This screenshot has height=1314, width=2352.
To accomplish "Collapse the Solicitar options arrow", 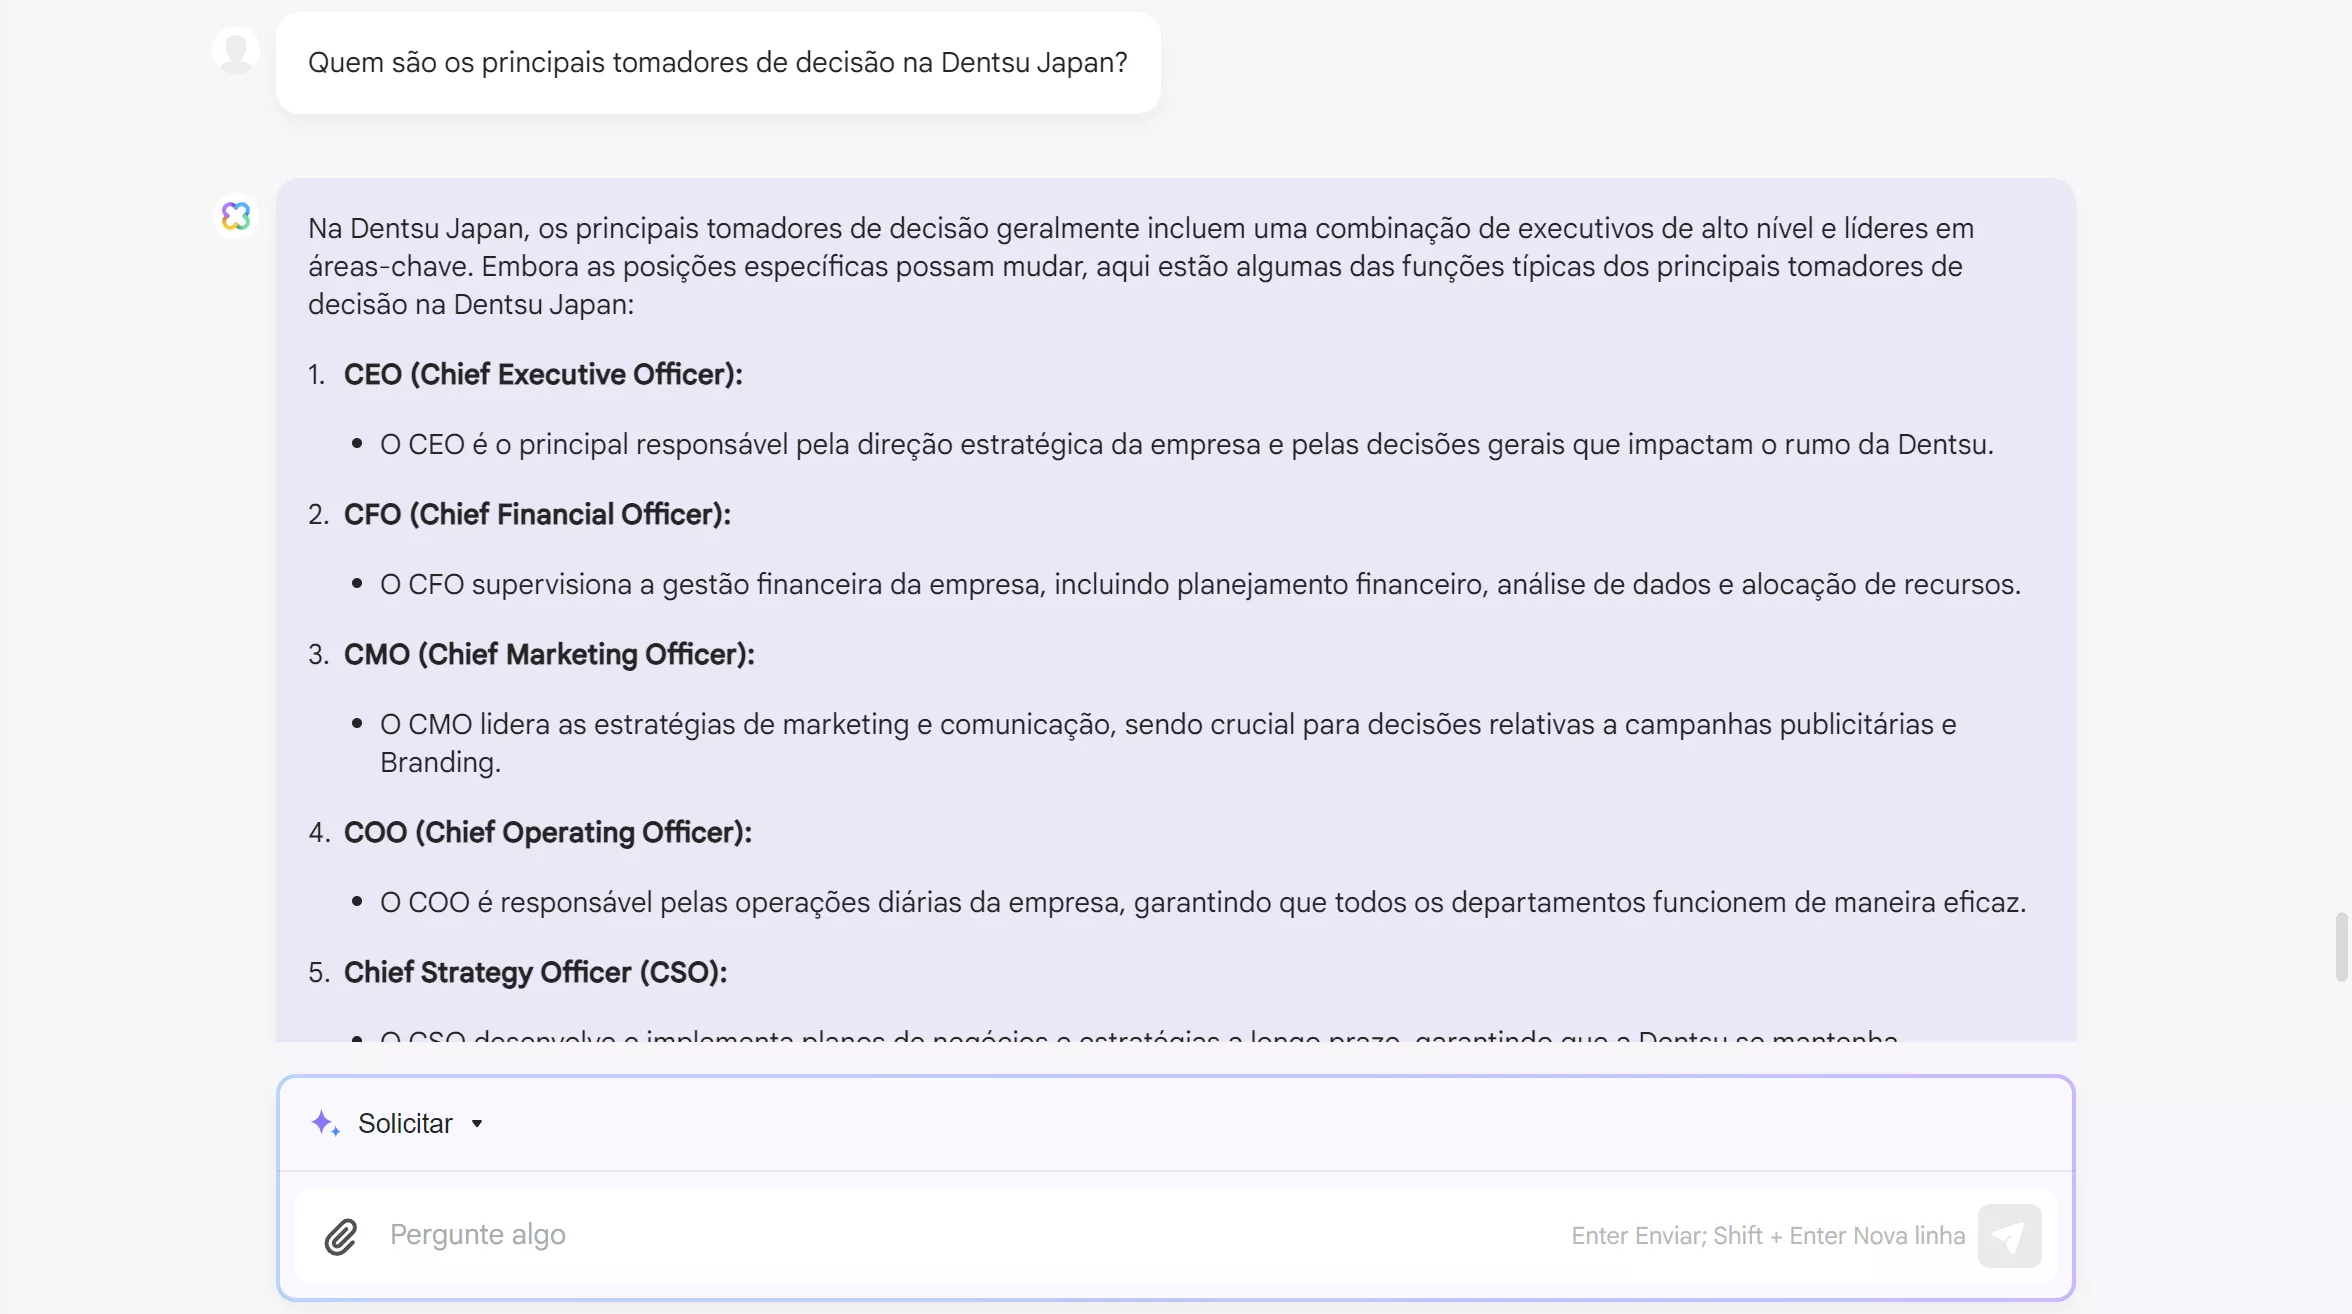I will point(477,1124).
